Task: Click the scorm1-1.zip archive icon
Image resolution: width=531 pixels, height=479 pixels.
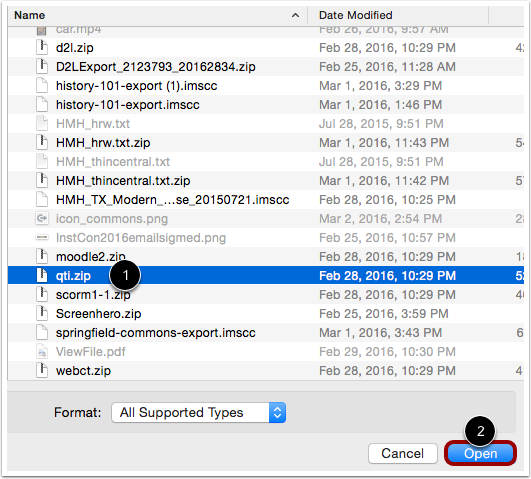Action: (42, 294)
